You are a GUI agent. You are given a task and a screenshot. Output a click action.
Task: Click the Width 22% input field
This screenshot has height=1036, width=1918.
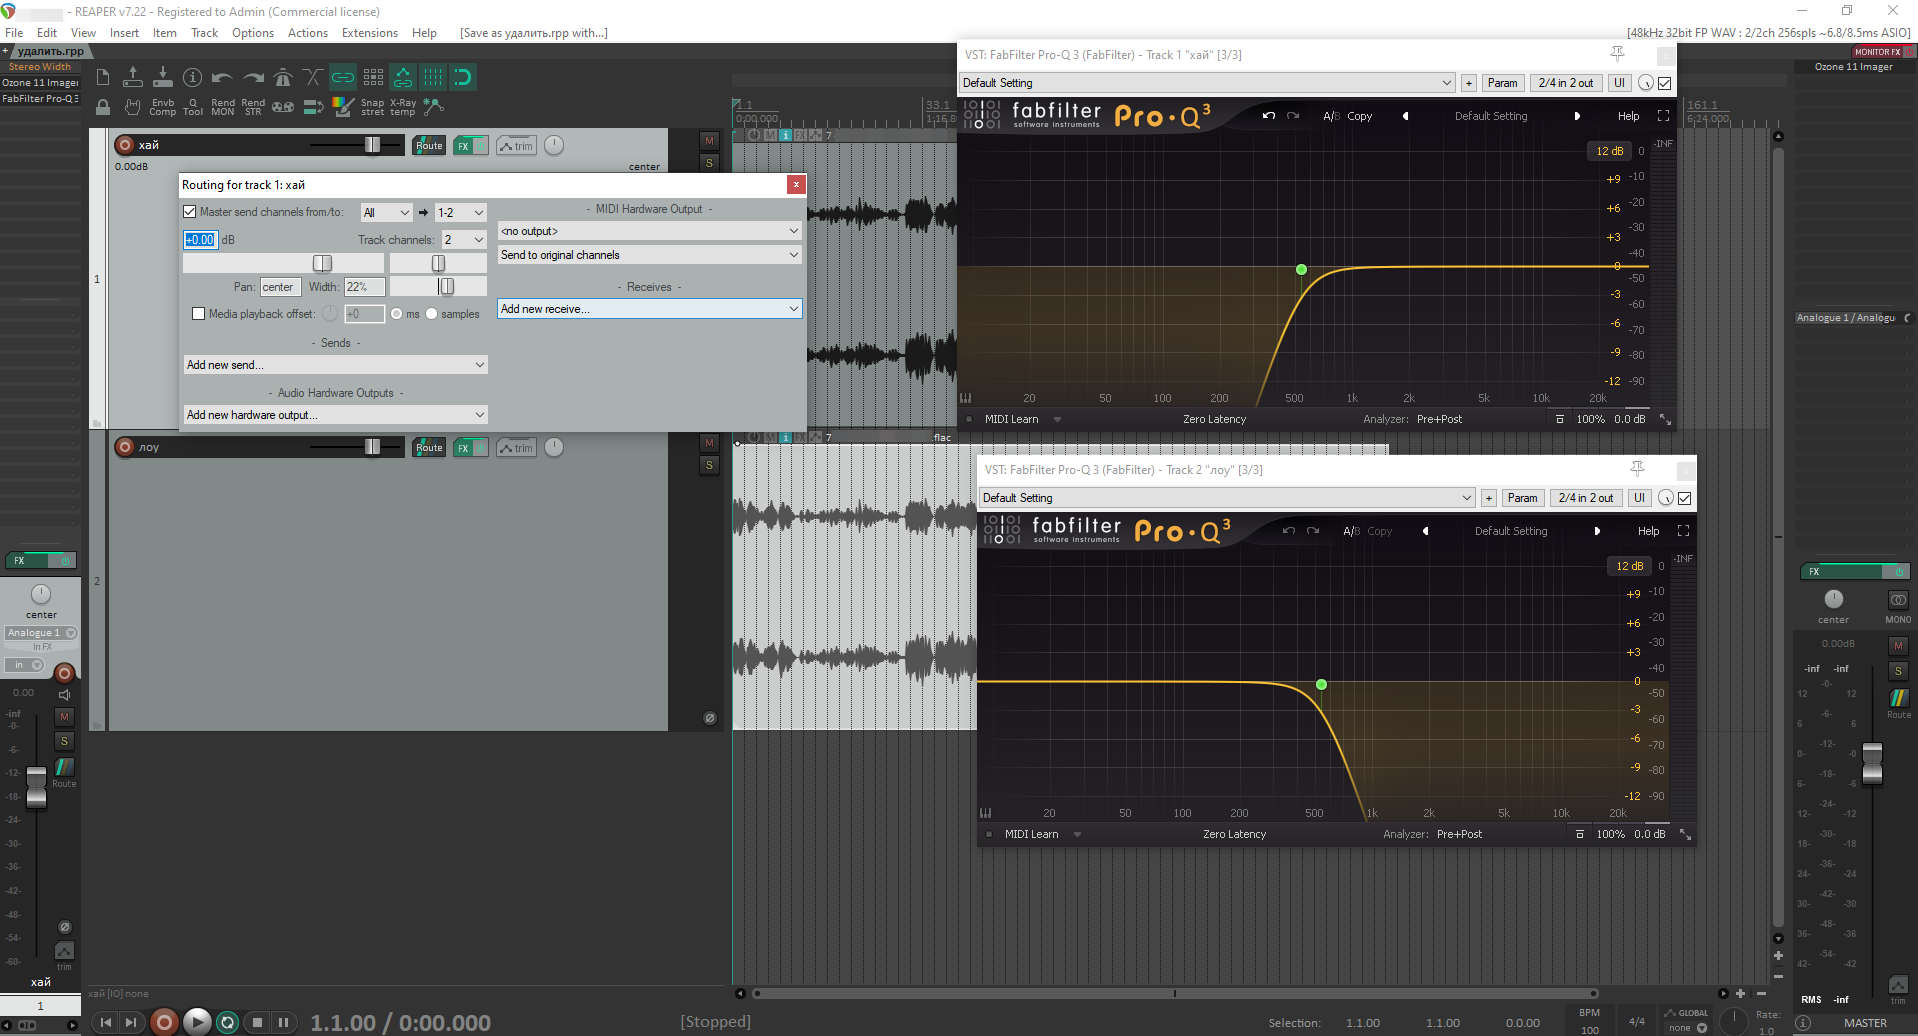[365, 287]
